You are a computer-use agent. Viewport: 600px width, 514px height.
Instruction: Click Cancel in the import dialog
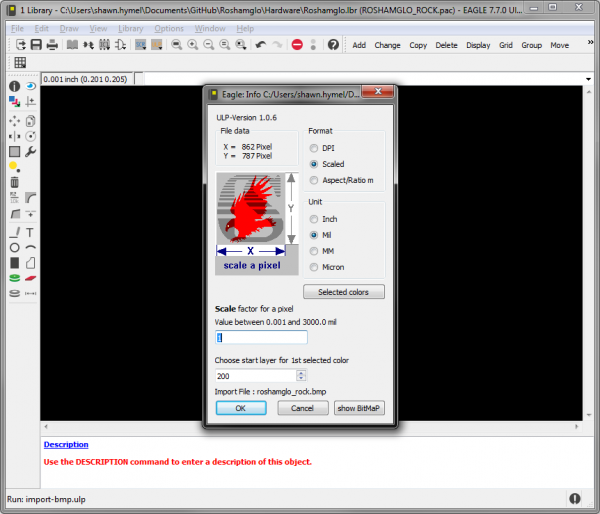[303, 408]
